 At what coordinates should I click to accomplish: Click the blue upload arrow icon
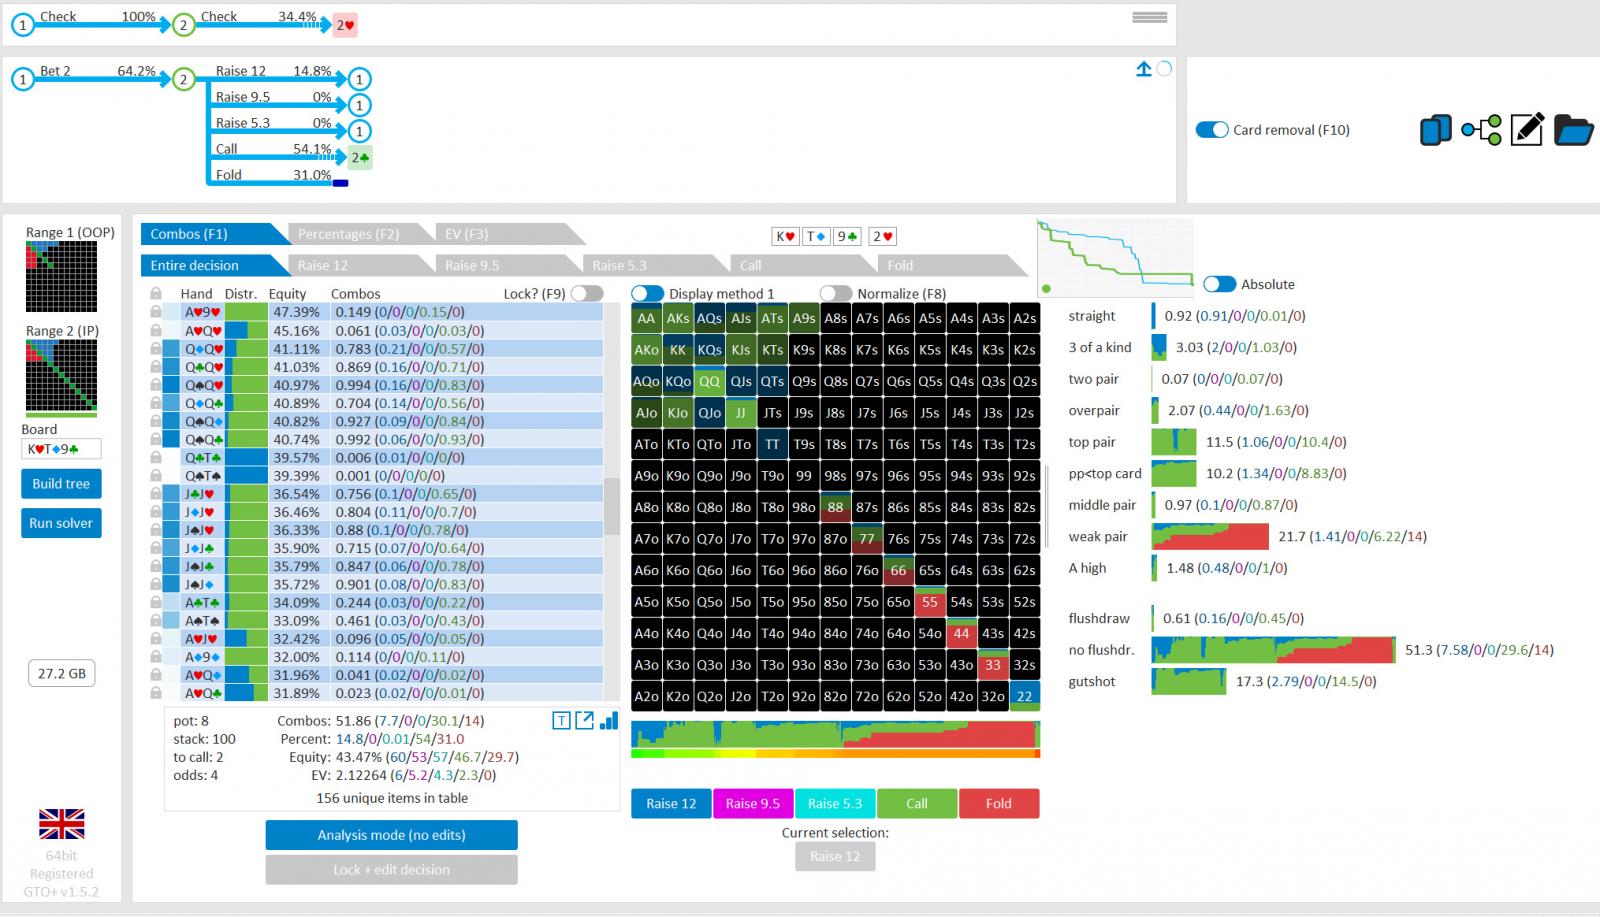tap(1144, 69)
